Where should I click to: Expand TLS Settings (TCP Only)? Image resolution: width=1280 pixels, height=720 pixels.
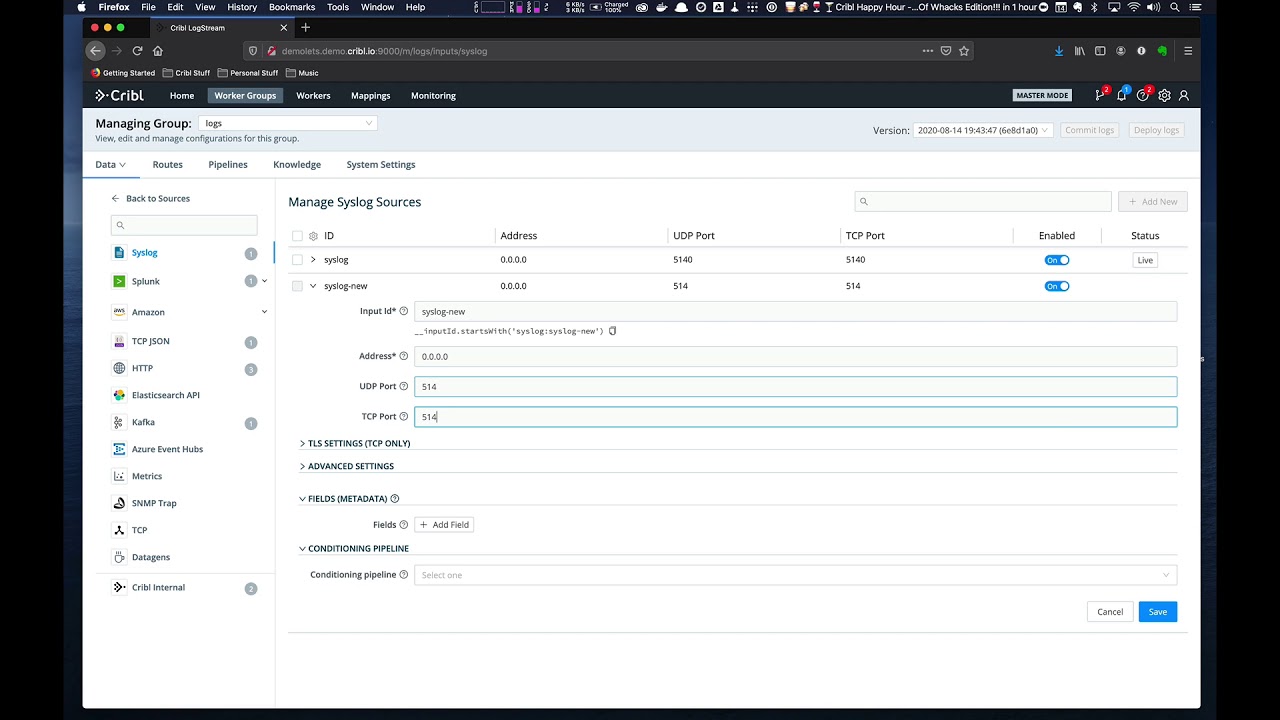coord(354,443)
